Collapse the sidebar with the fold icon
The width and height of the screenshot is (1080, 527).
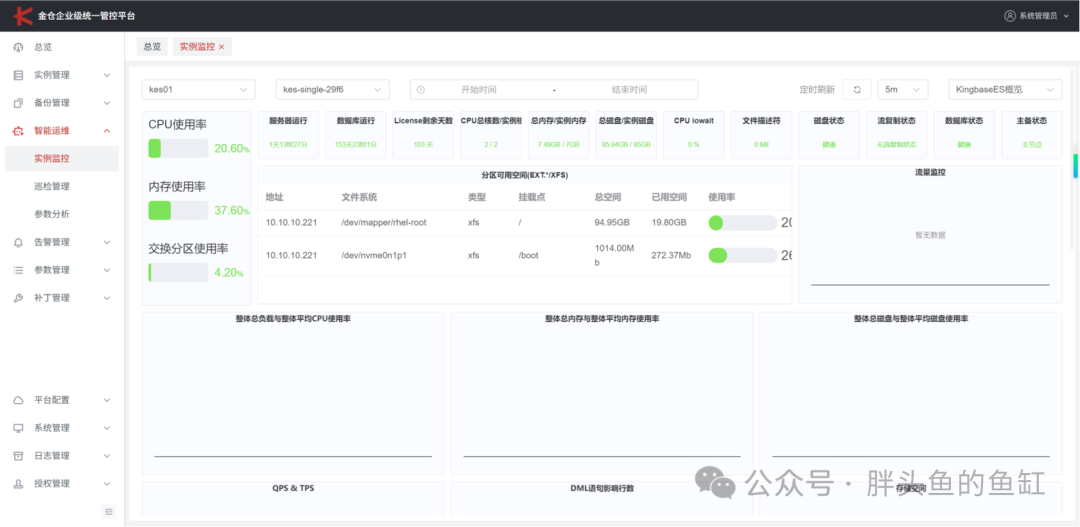coord(109,511)
